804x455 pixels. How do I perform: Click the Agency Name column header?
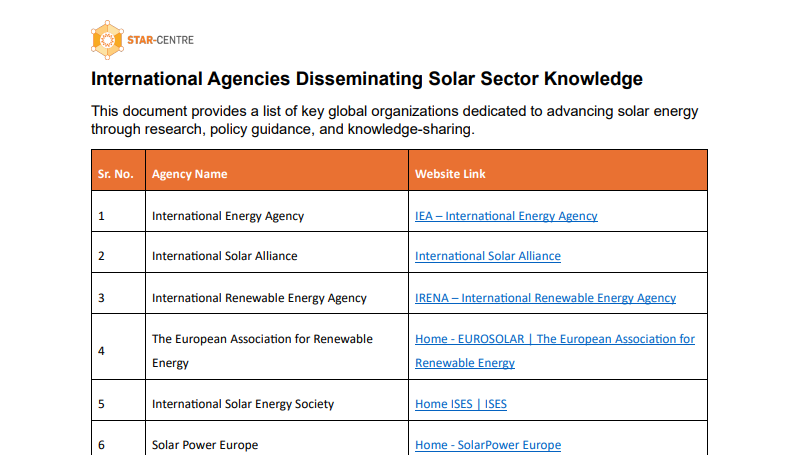pyautogui.click(x=189, y=174)
